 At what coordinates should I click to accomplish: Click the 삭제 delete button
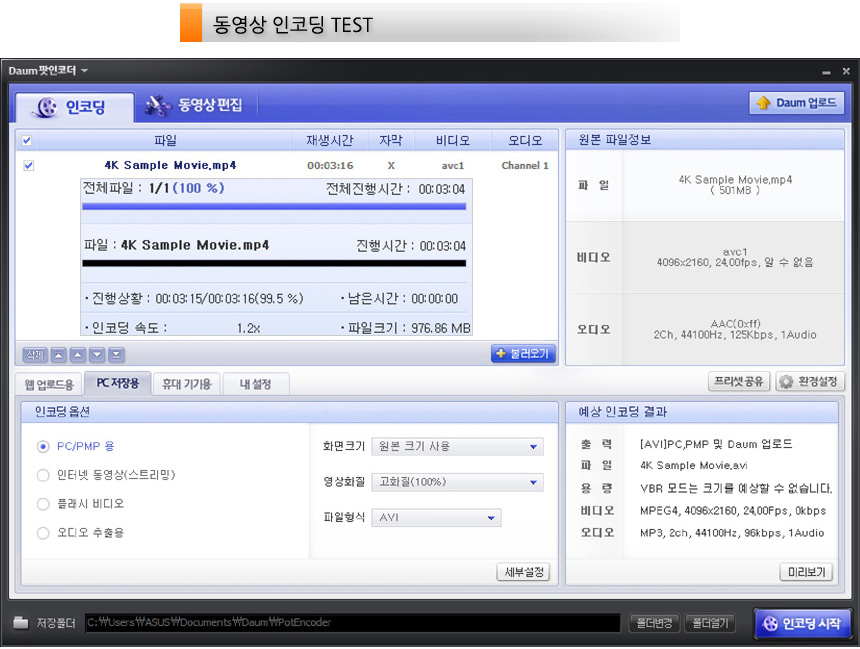(x=34, y=354)
